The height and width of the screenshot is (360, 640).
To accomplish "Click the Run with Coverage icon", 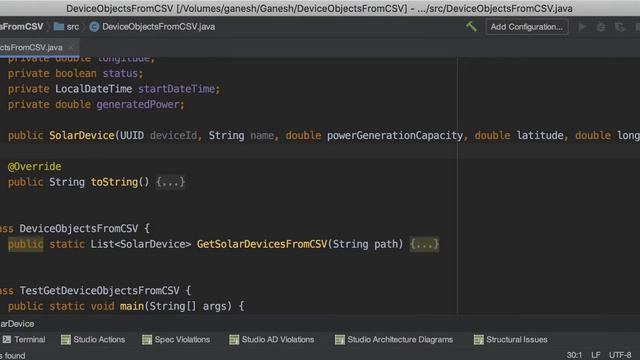I will (620, 27).
